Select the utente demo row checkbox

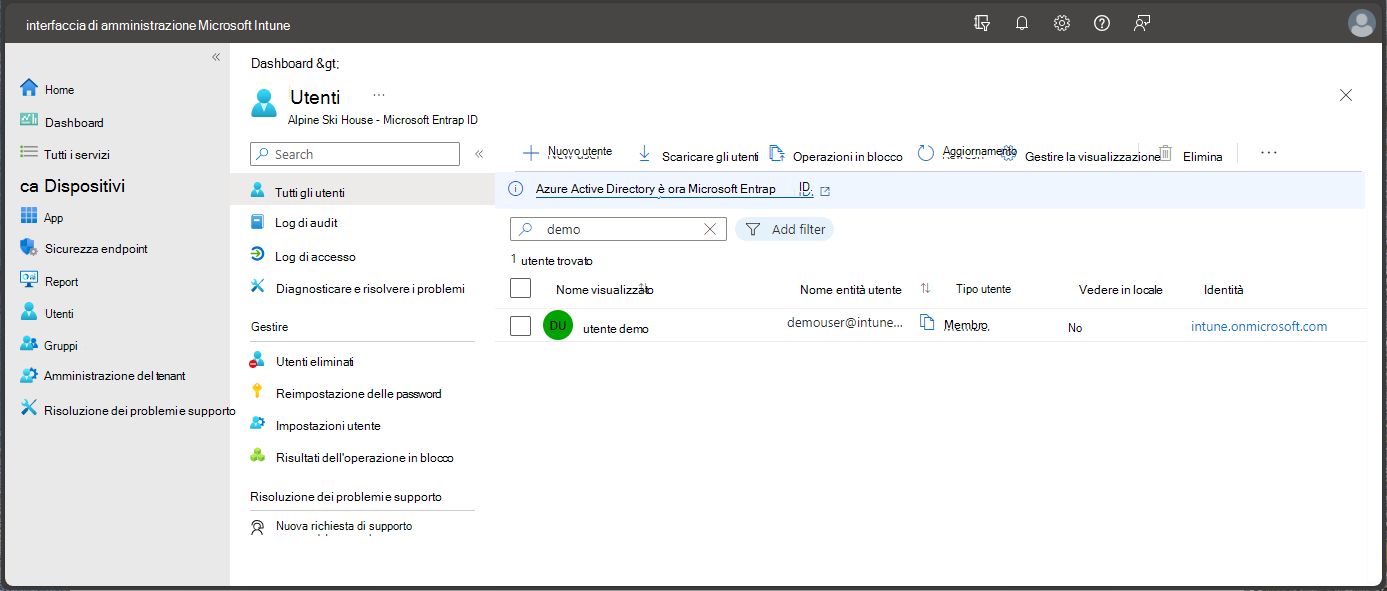click(x=520, y=326)
